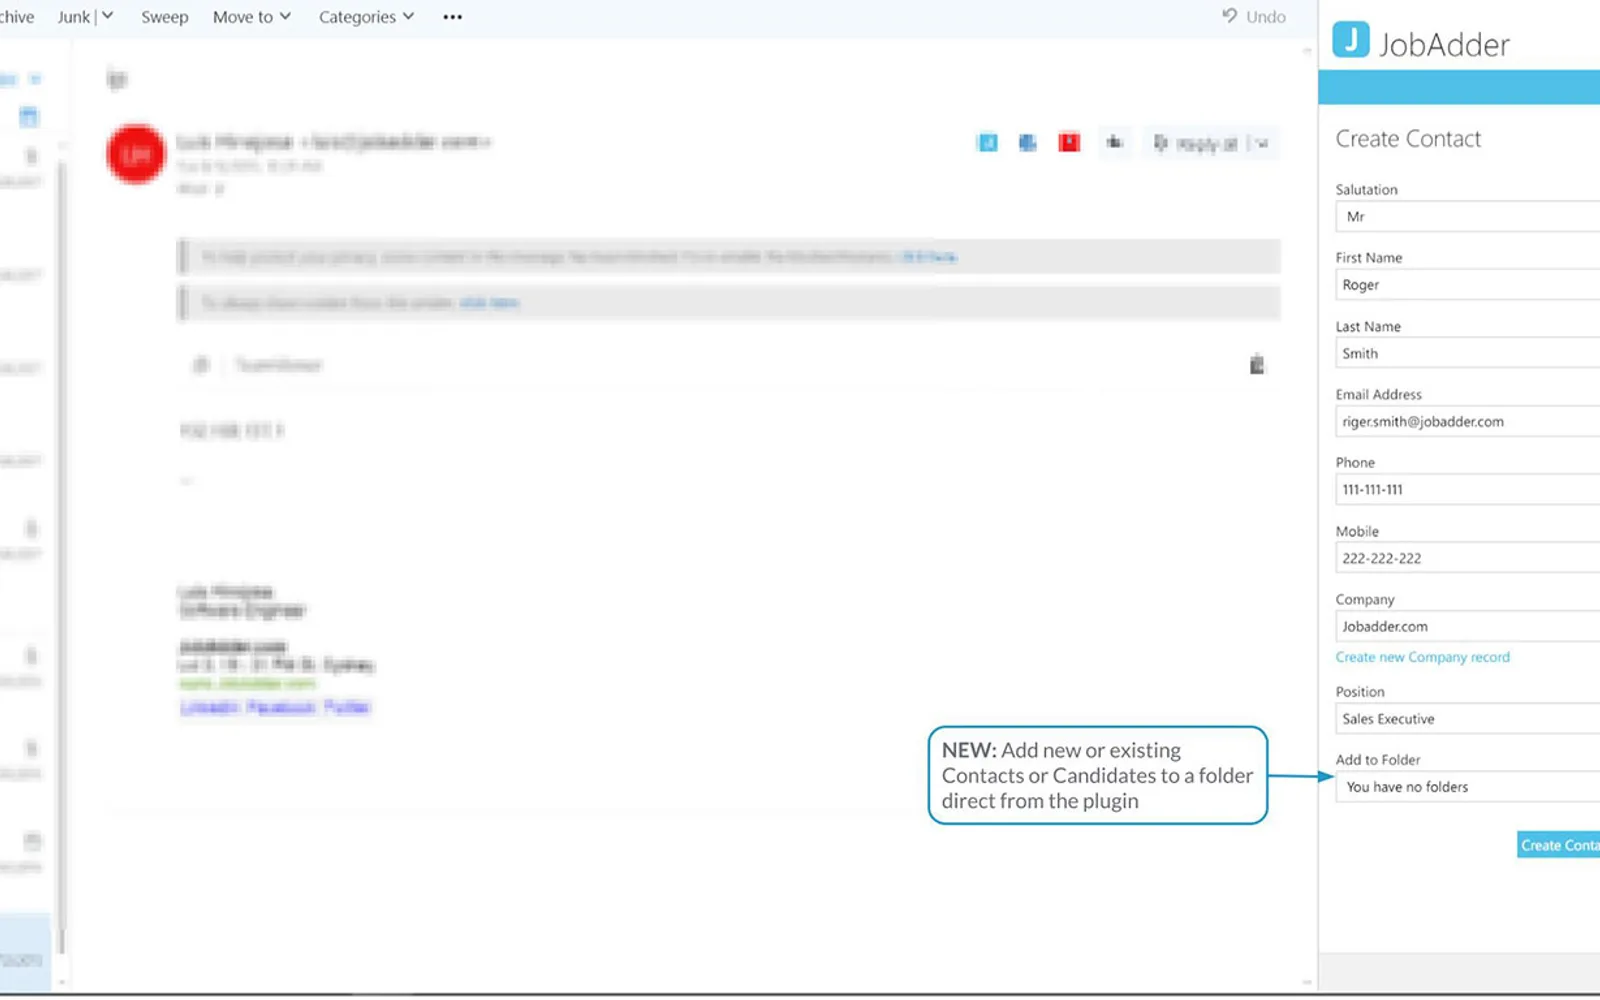Click the dark blue add-in icon in message header
This screenshot has width=1600, height=1000.
(1028, 143)
